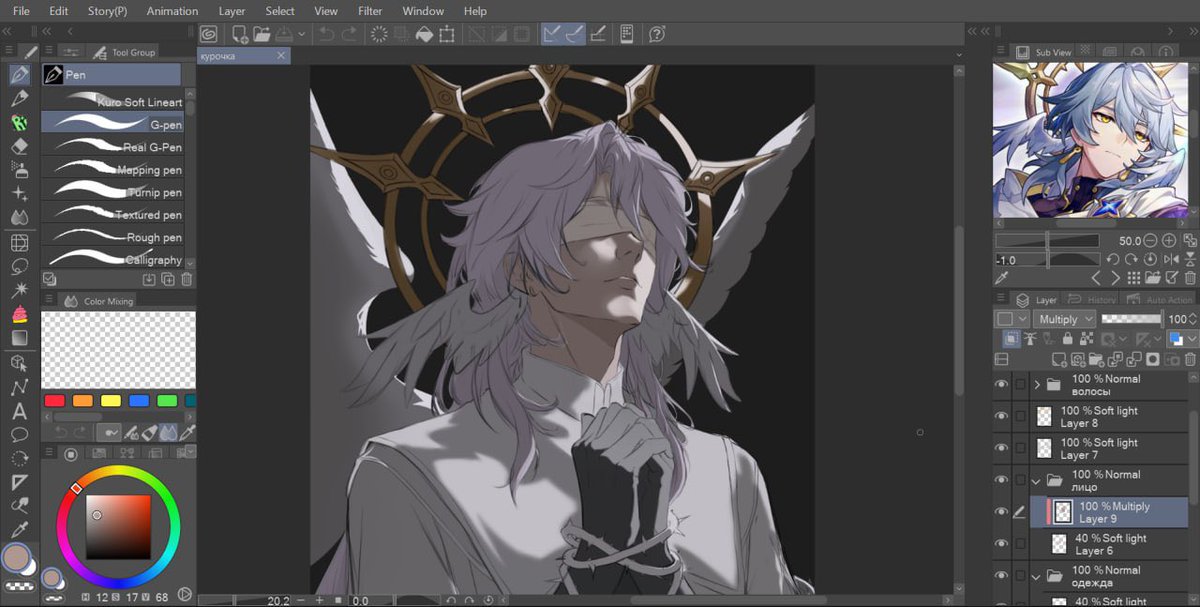Switch to the History tab
The height and width of the screenshot is (607, 1200).
tap(1091, 299)
